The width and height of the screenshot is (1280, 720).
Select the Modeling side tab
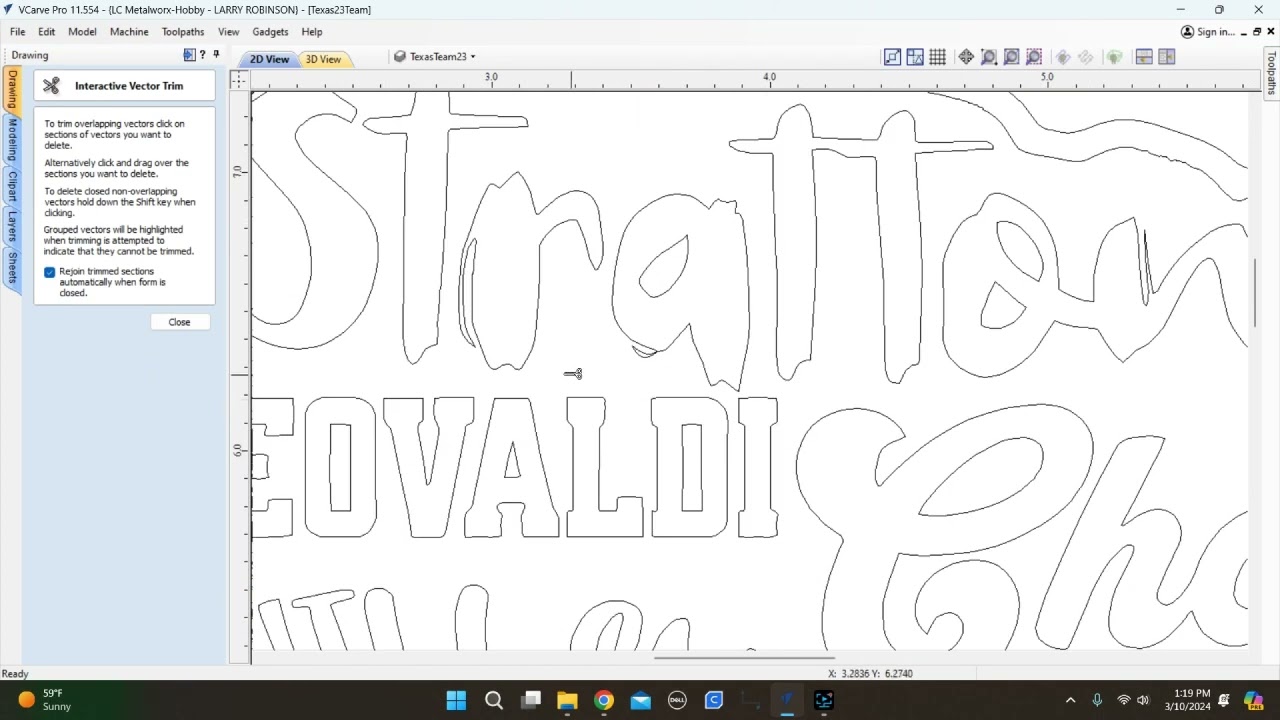pos(12,140)
